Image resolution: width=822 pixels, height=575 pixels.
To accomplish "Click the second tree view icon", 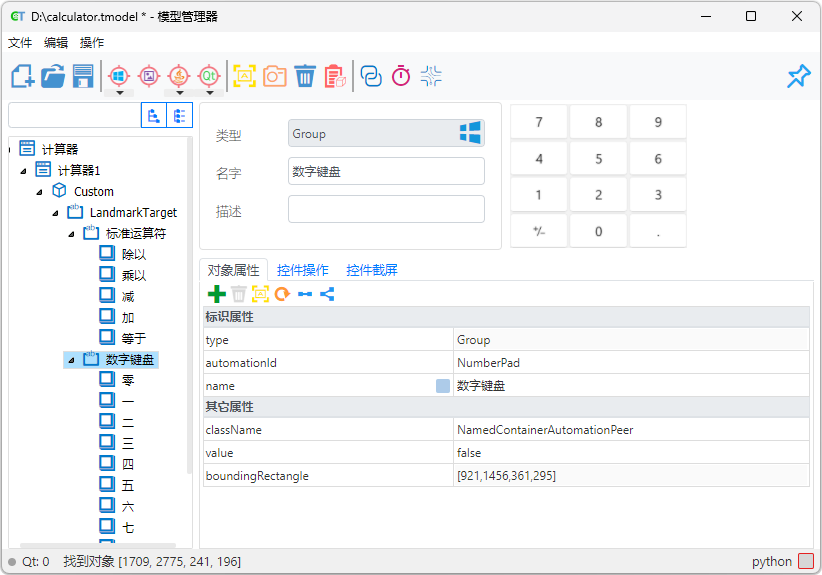I will point(179,115).
